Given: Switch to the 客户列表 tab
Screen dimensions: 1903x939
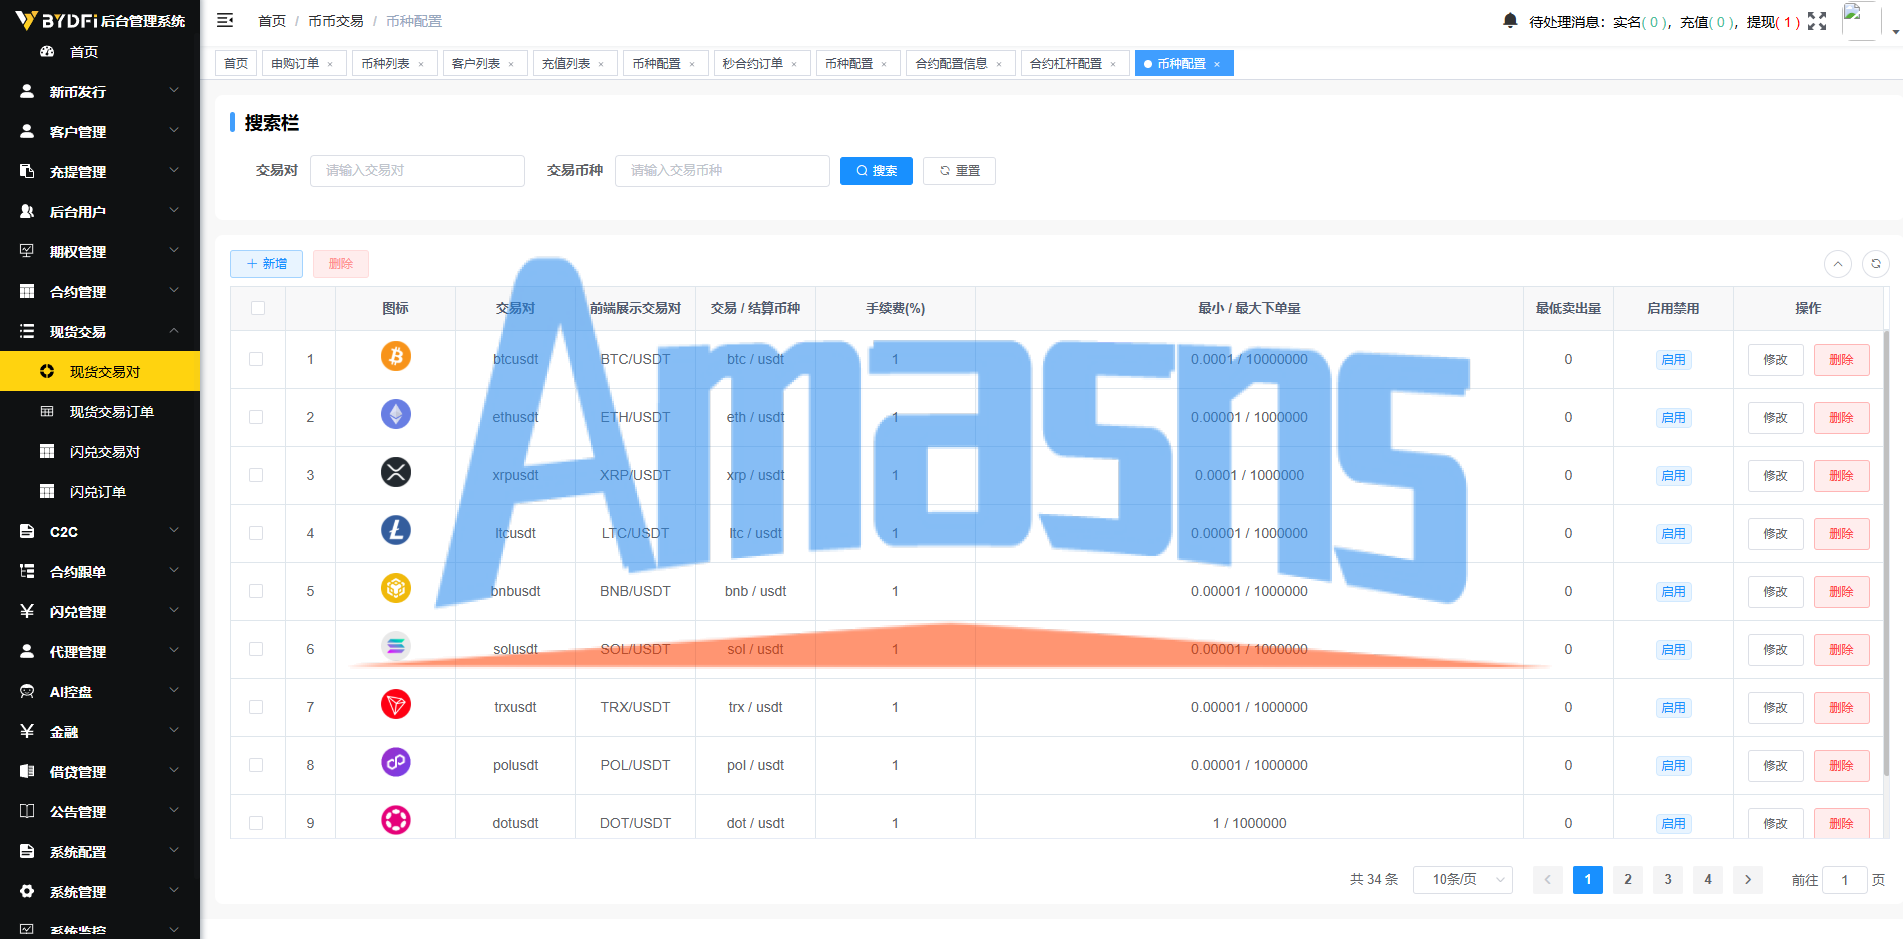Looking at the screenshot, I should pos(484,63).
